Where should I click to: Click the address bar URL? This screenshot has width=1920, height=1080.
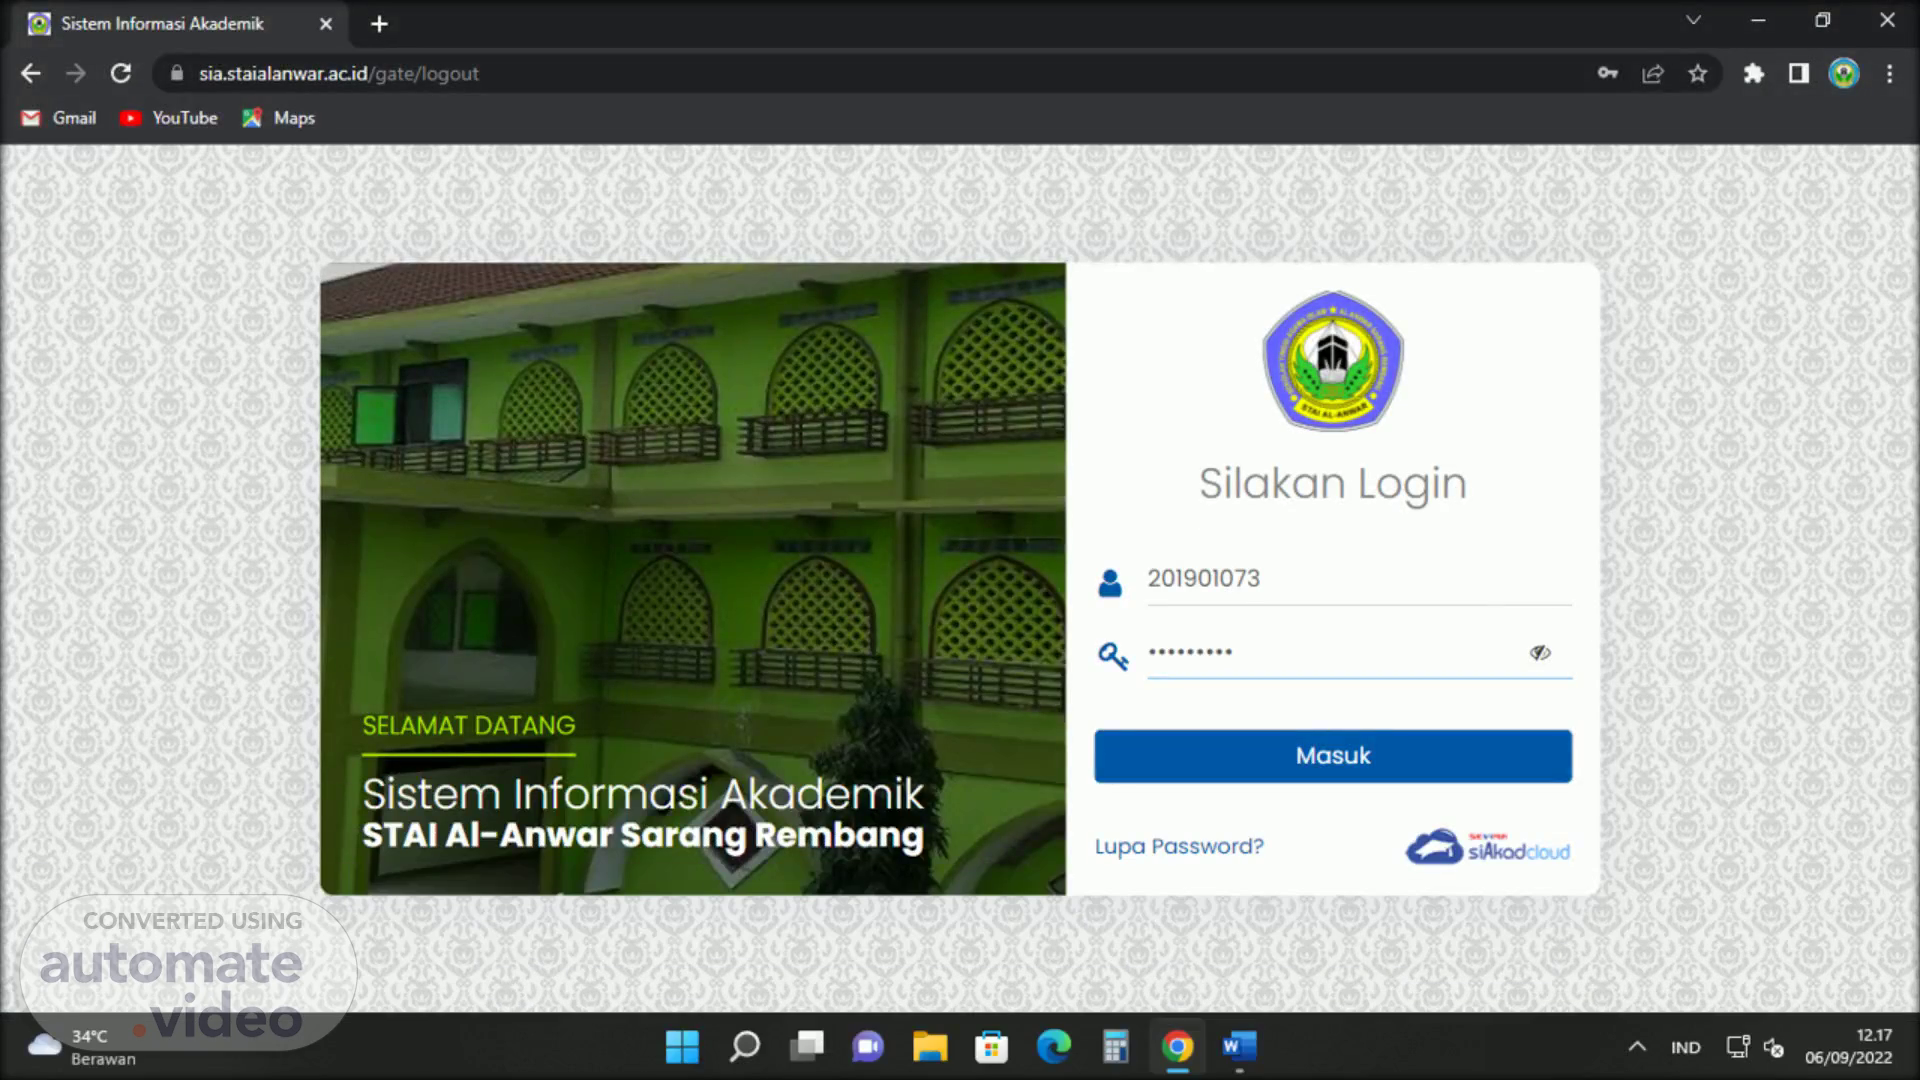click(x=338, y=74)
